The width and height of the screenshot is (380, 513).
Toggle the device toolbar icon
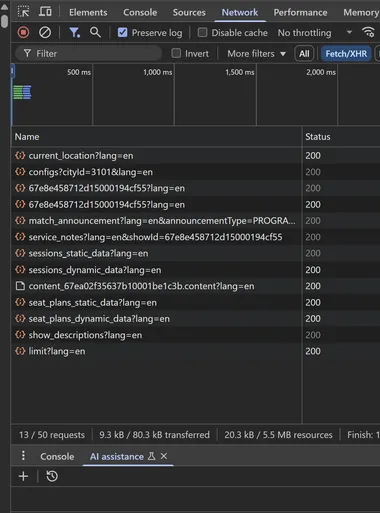click(x=45, y=12)
